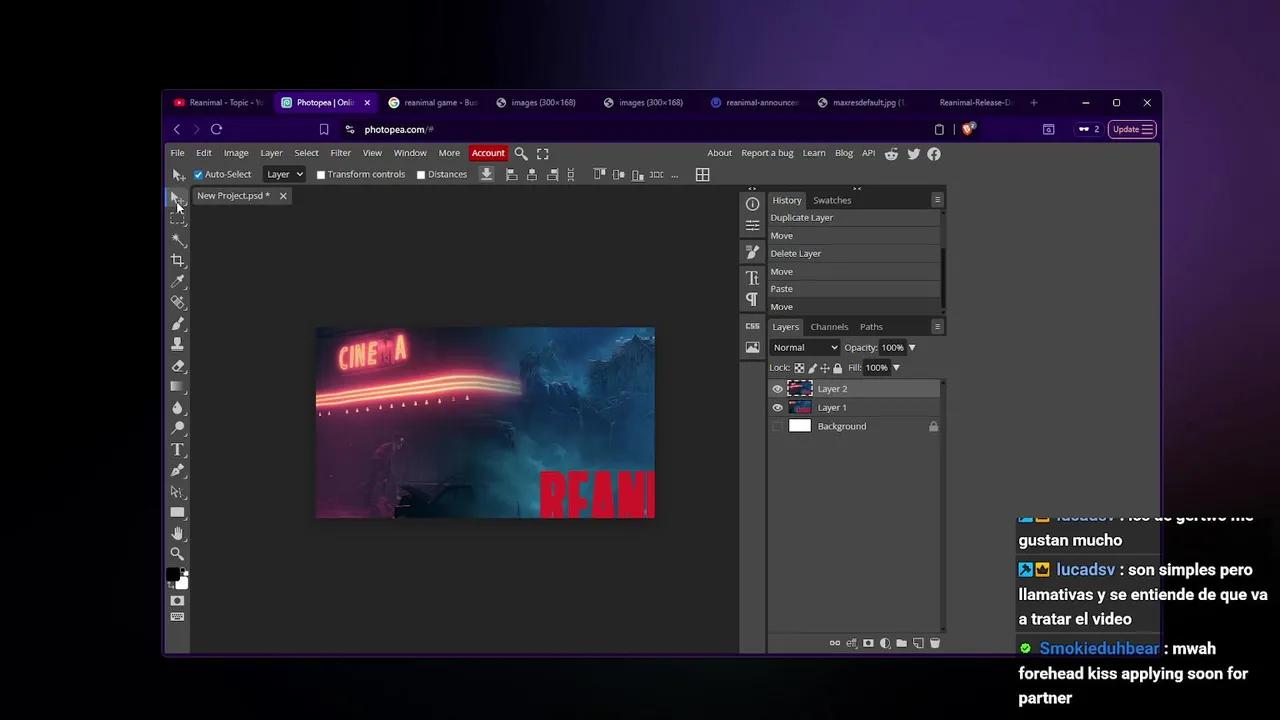Switch to the Channels tab

(x=829, y=327)
